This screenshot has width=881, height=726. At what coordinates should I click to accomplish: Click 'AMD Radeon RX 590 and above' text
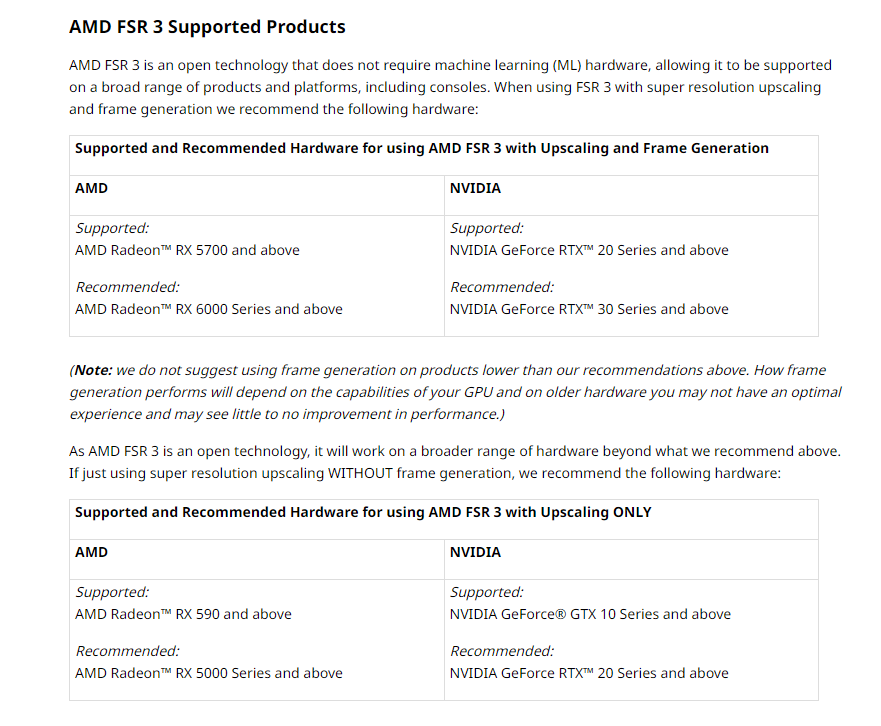coord(183,614)
